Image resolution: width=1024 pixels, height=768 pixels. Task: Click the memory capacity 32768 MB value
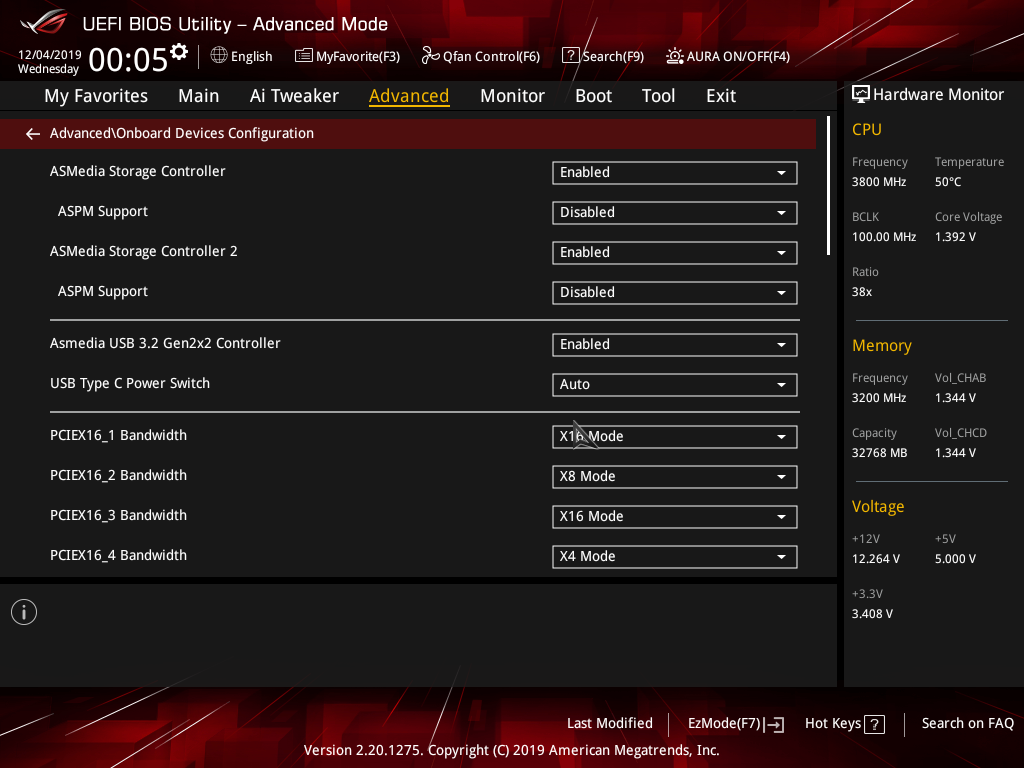click(880, 453)
